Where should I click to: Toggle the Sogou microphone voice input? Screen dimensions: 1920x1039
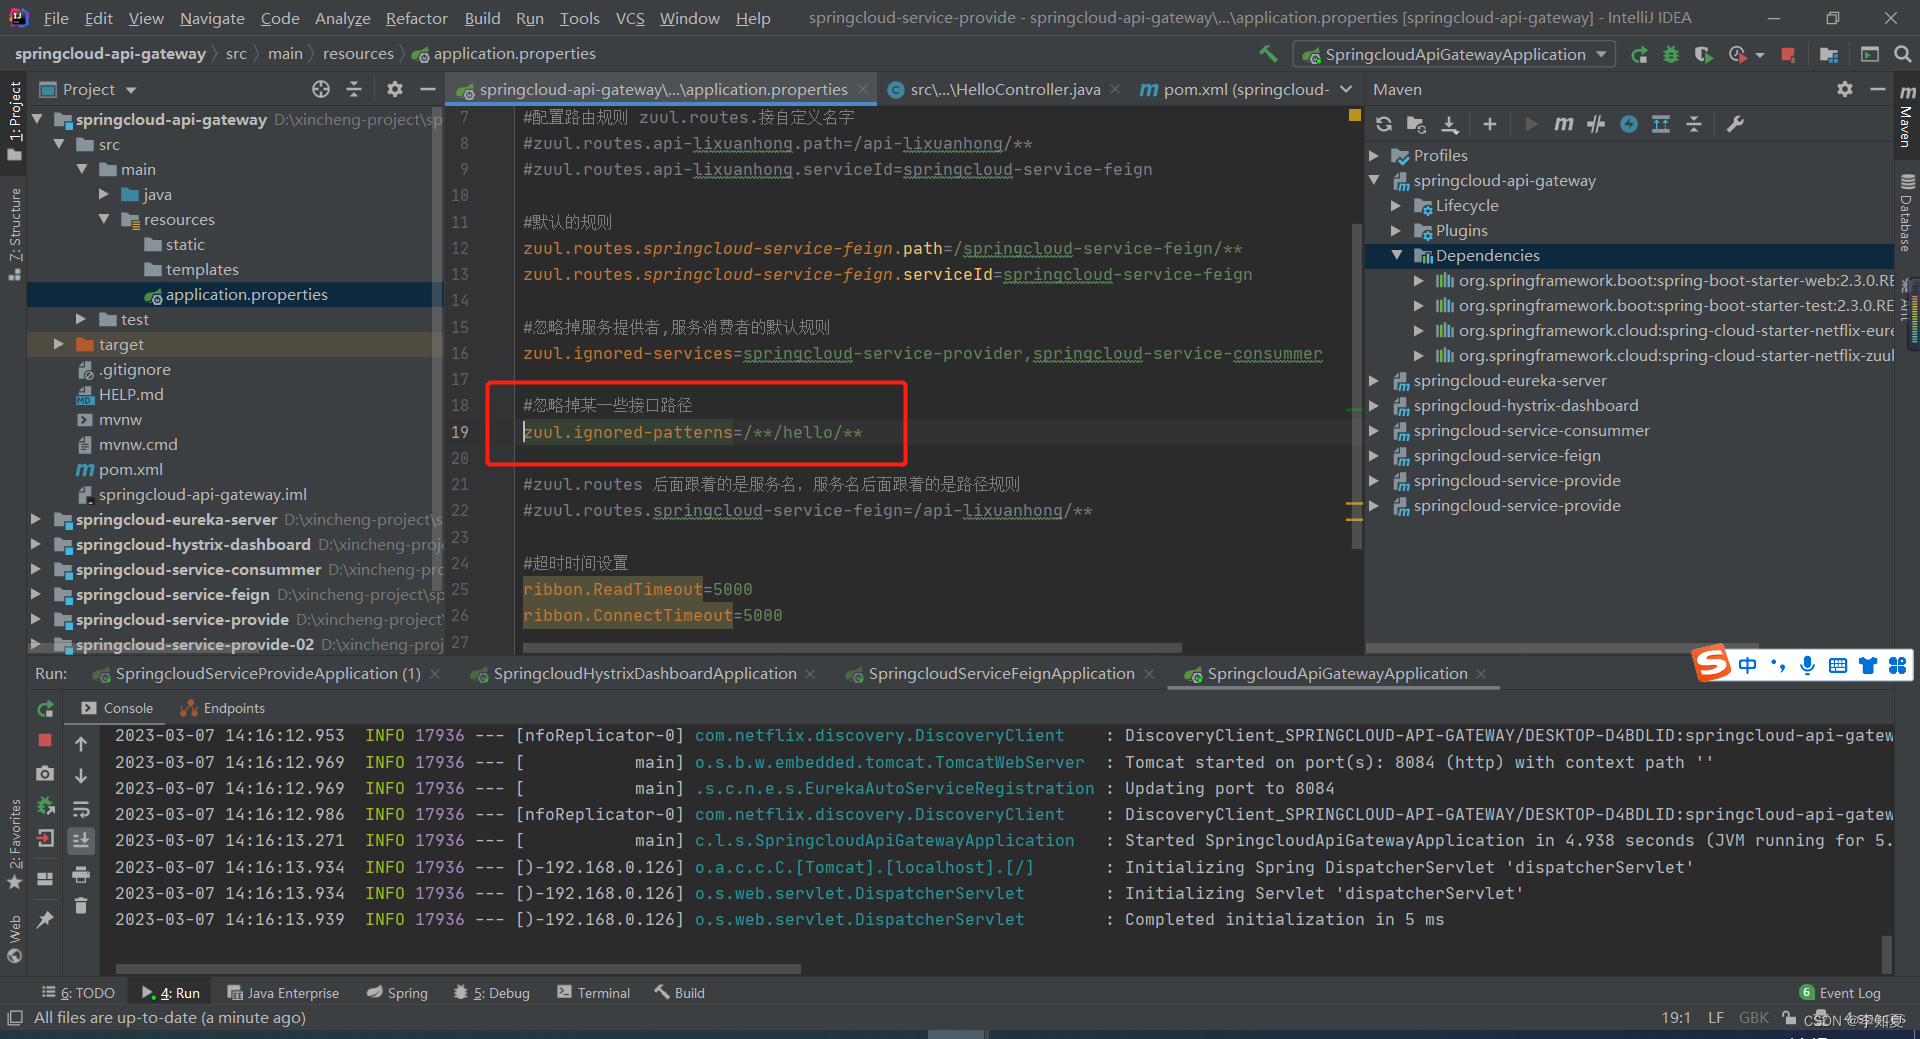(1807, 665)
